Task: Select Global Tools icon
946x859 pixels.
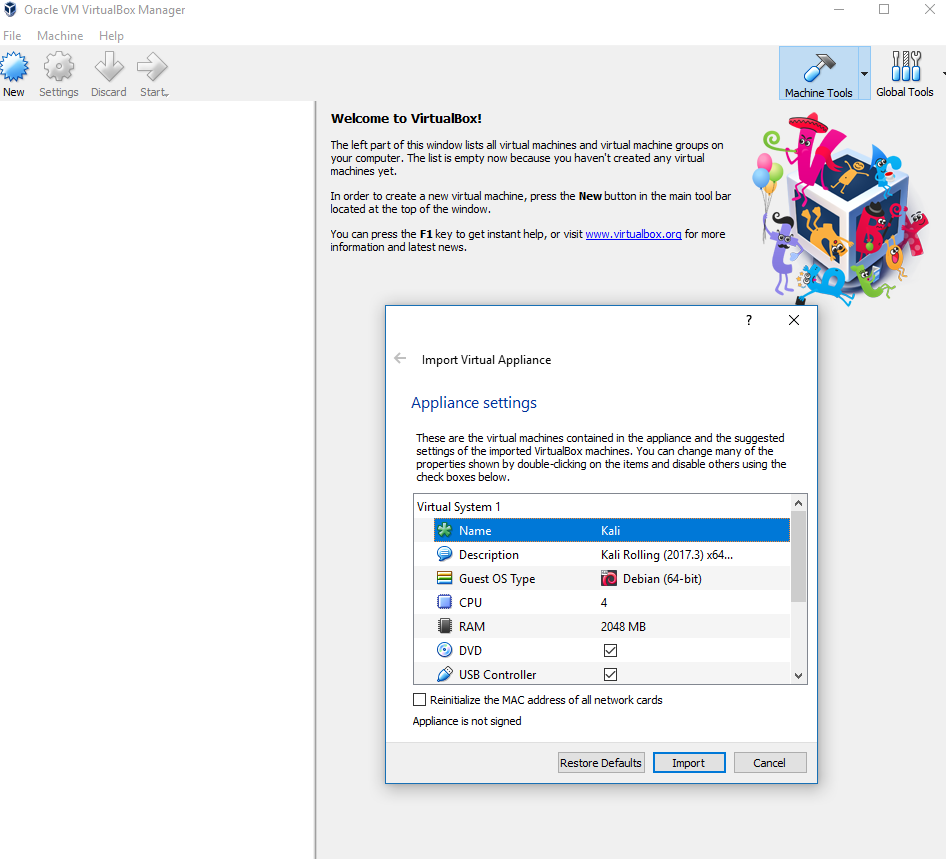Action: (x=906, y=66)
